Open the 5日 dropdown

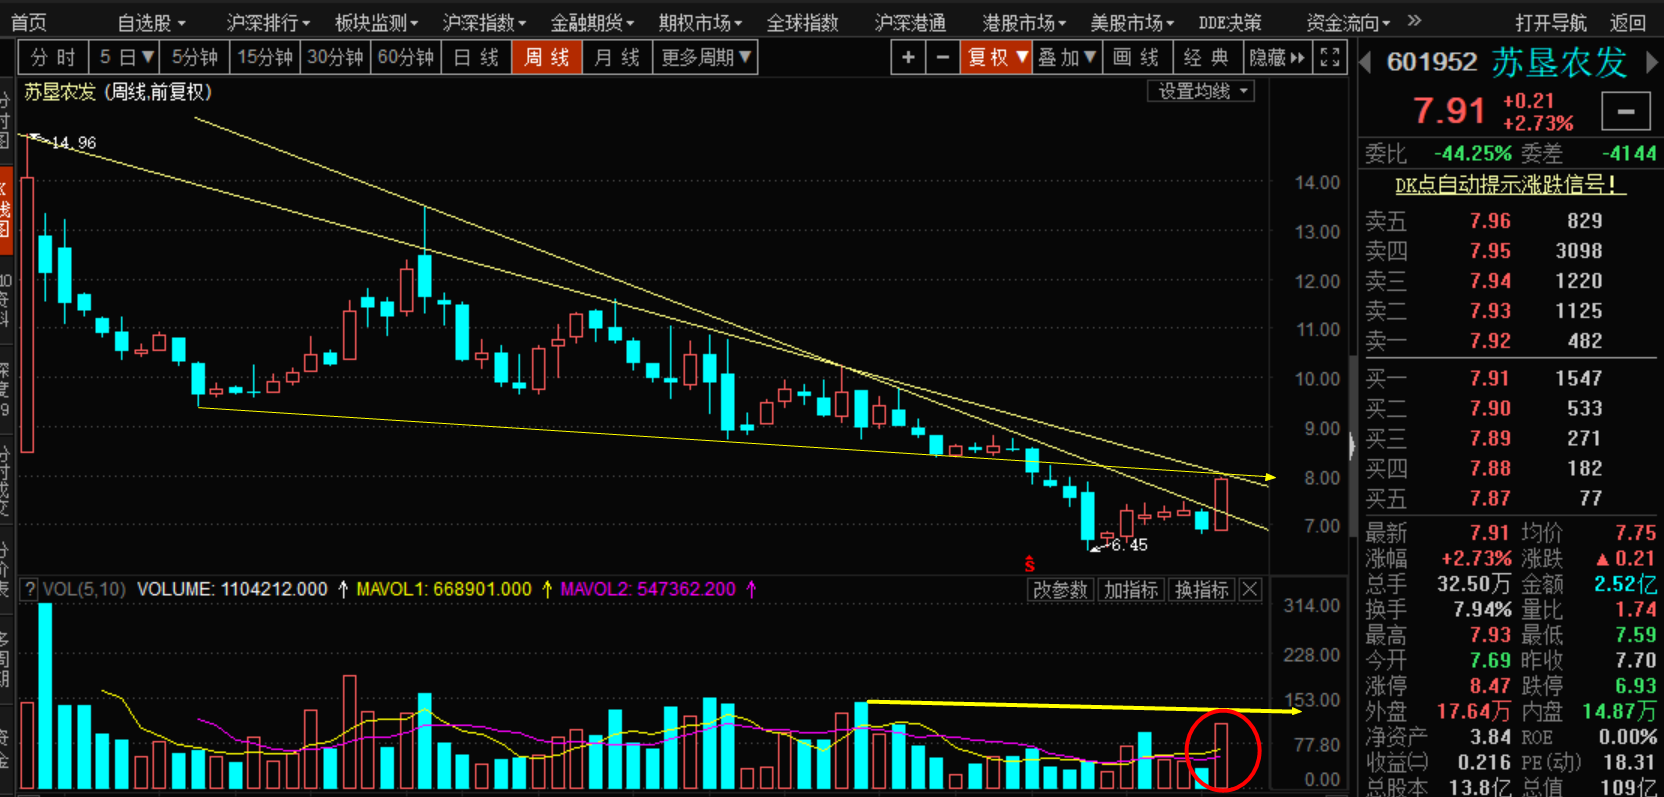pos(125,57)
